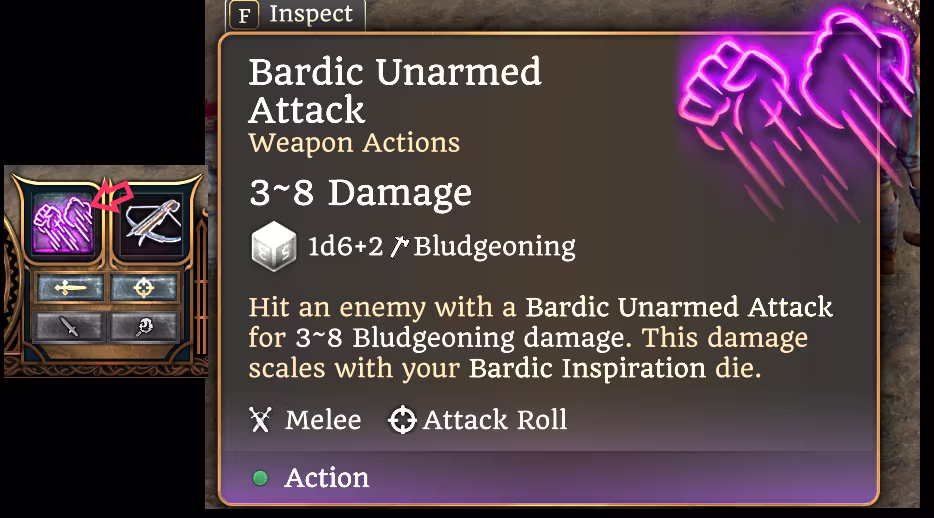Click the 3~8 Damage heading

pyautogui.click(x=360, y=193)
